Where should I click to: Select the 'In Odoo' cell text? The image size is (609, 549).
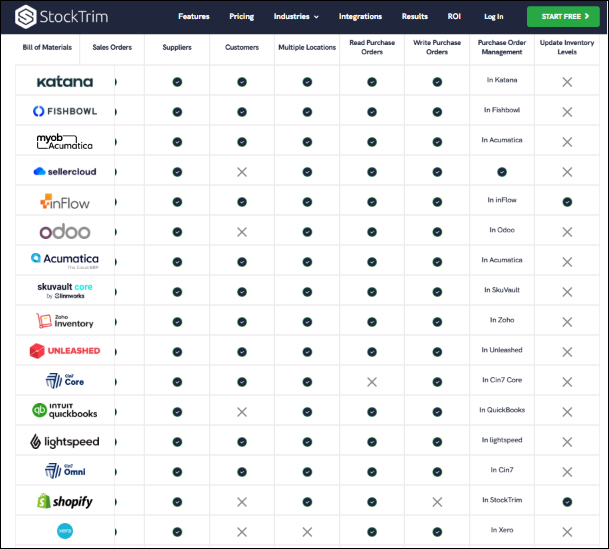[502, 230]
